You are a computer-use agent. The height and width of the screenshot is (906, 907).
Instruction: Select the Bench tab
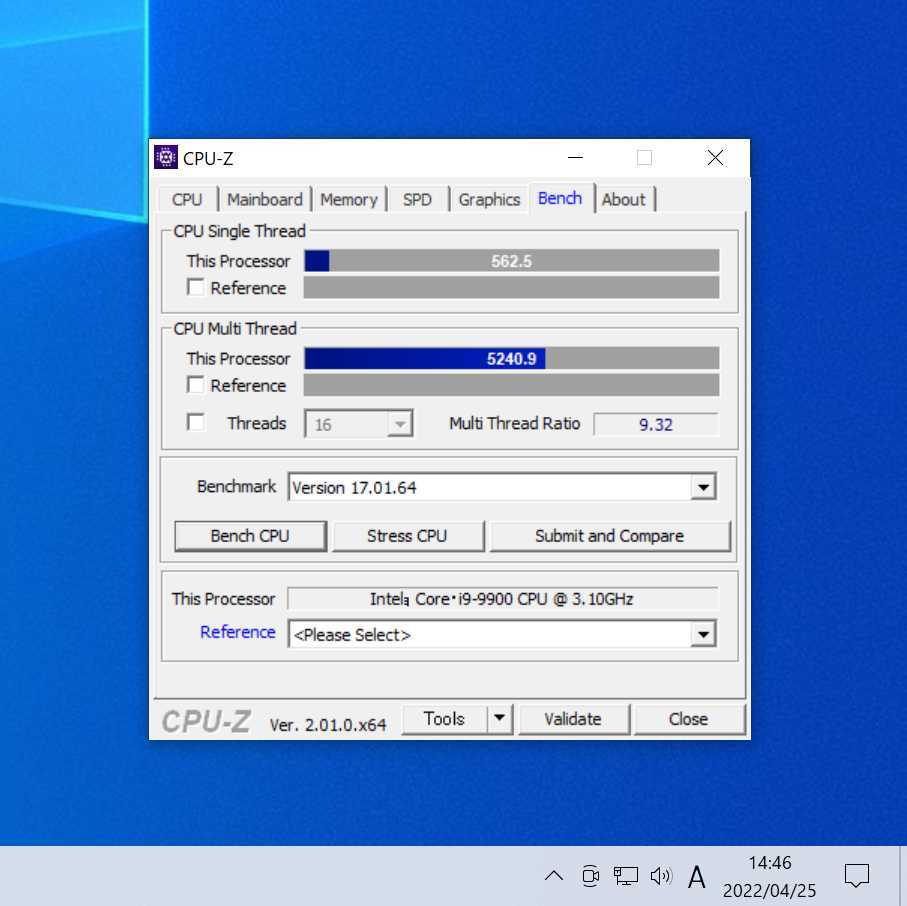[560, 198]
